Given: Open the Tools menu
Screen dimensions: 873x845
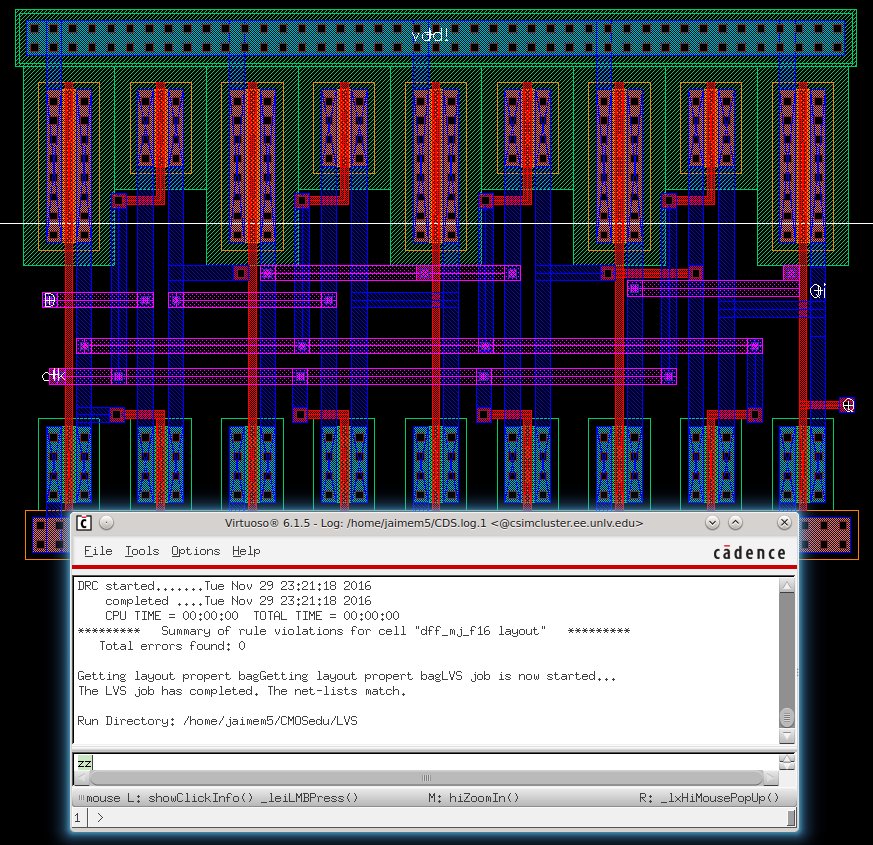Looking at the screenshot, I should [x=141, y=551].
